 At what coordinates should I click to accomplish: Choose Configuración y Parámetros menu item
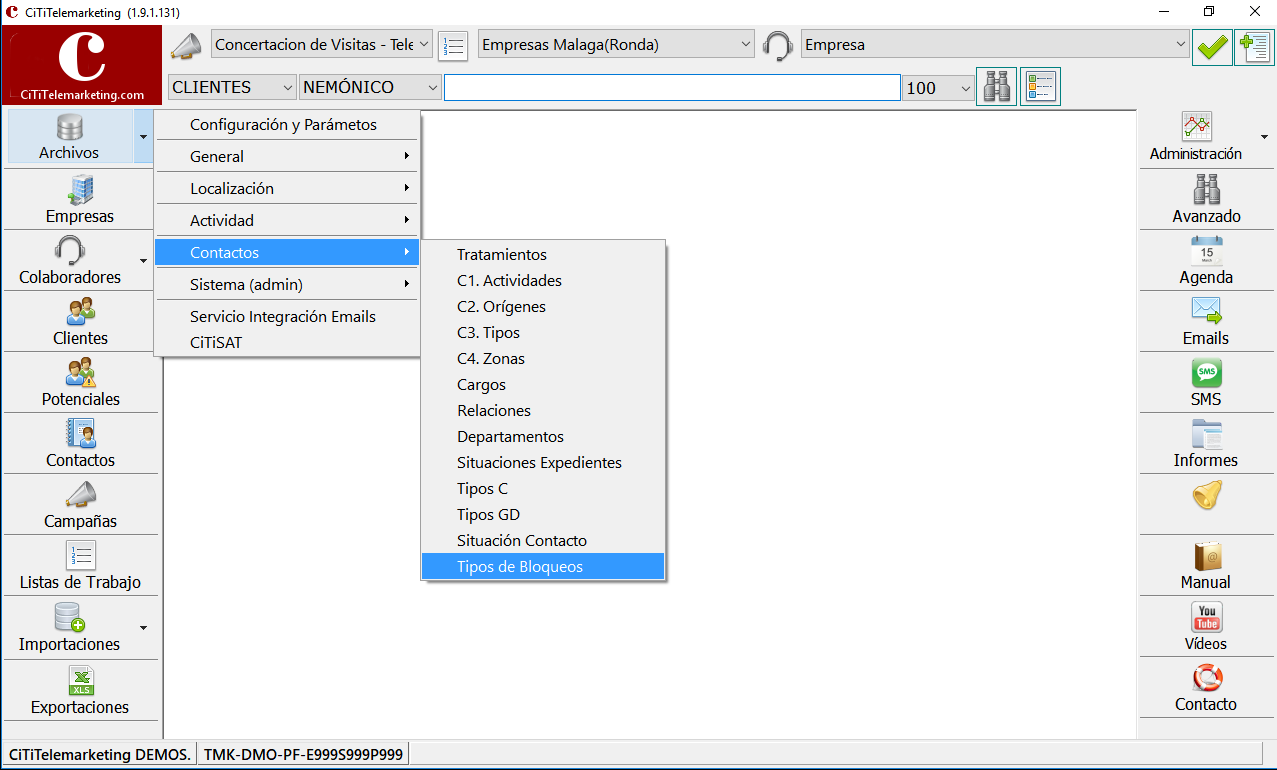tap(287, 125)
